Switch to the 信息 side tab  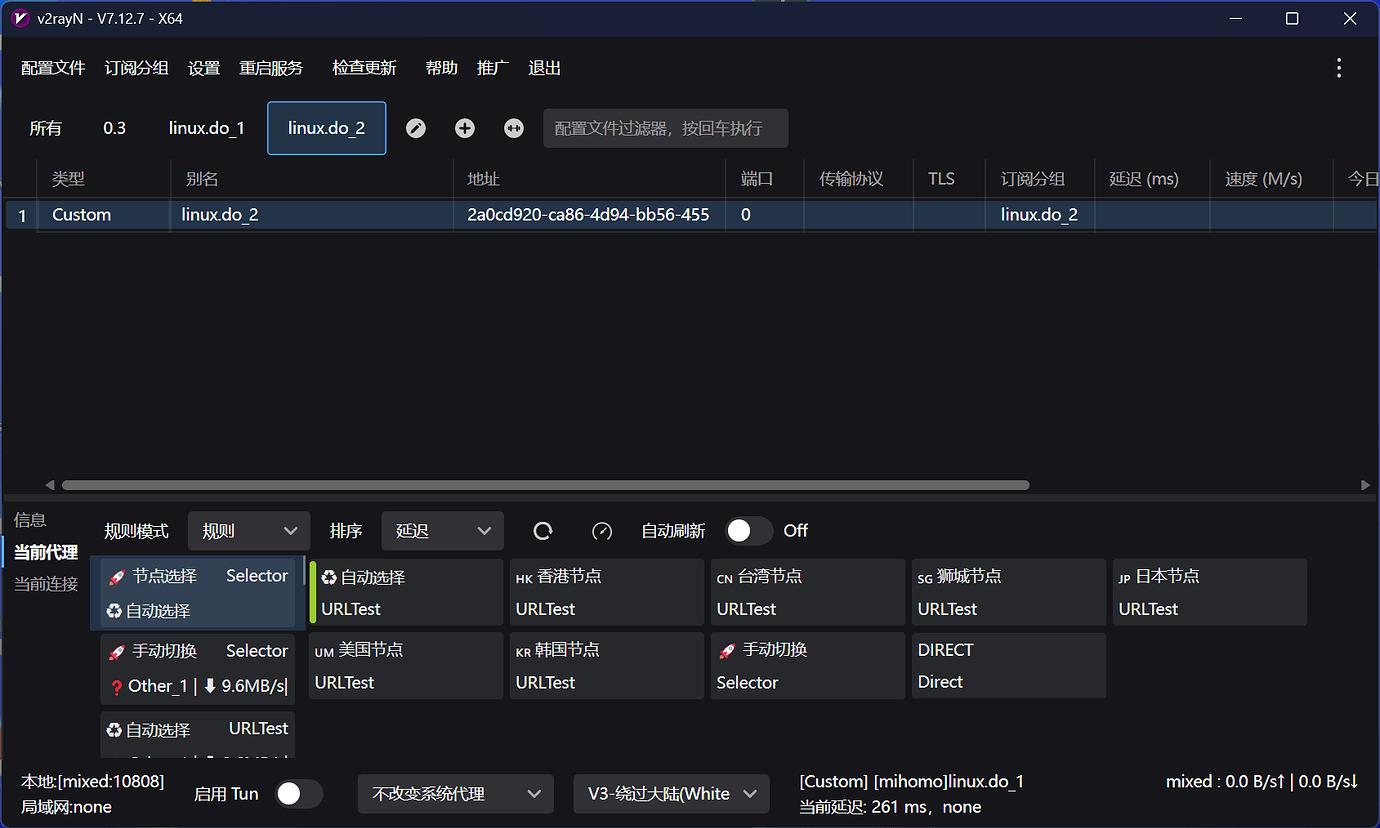(x=30, y=520)
